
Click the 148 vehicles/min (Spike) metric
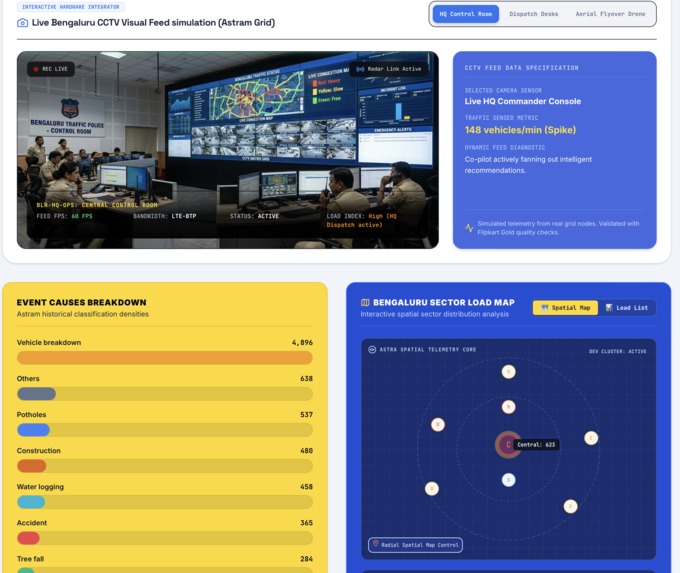(520, 130)
